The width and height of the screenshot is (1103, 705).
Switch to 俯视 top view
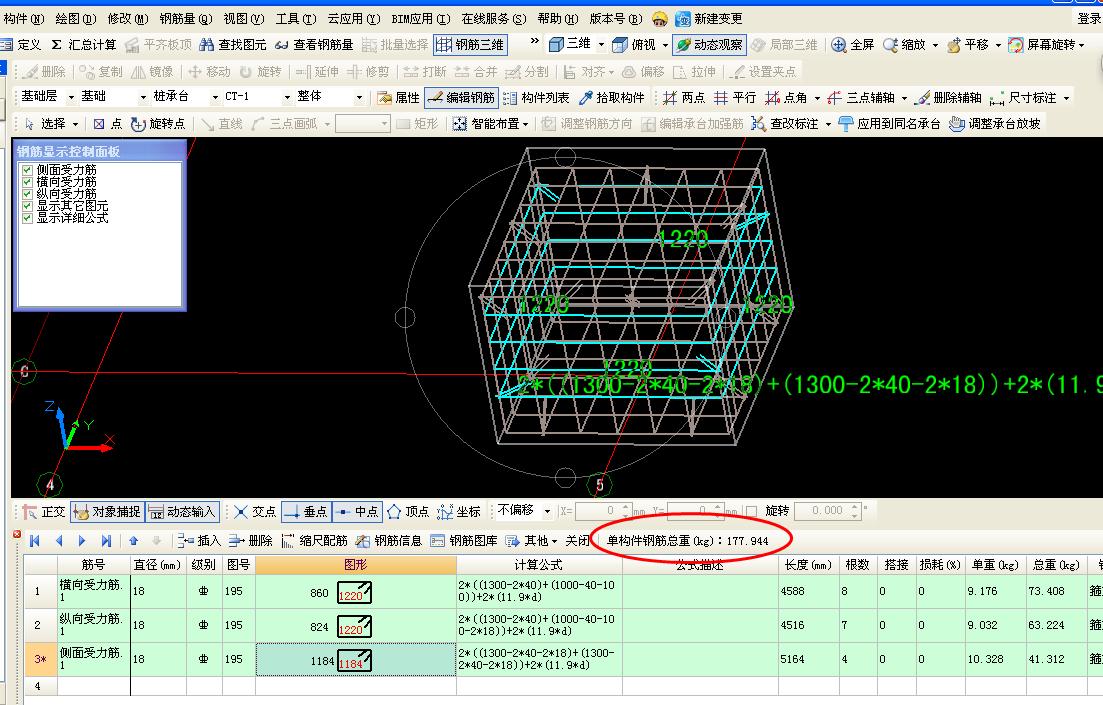point(633,45)
